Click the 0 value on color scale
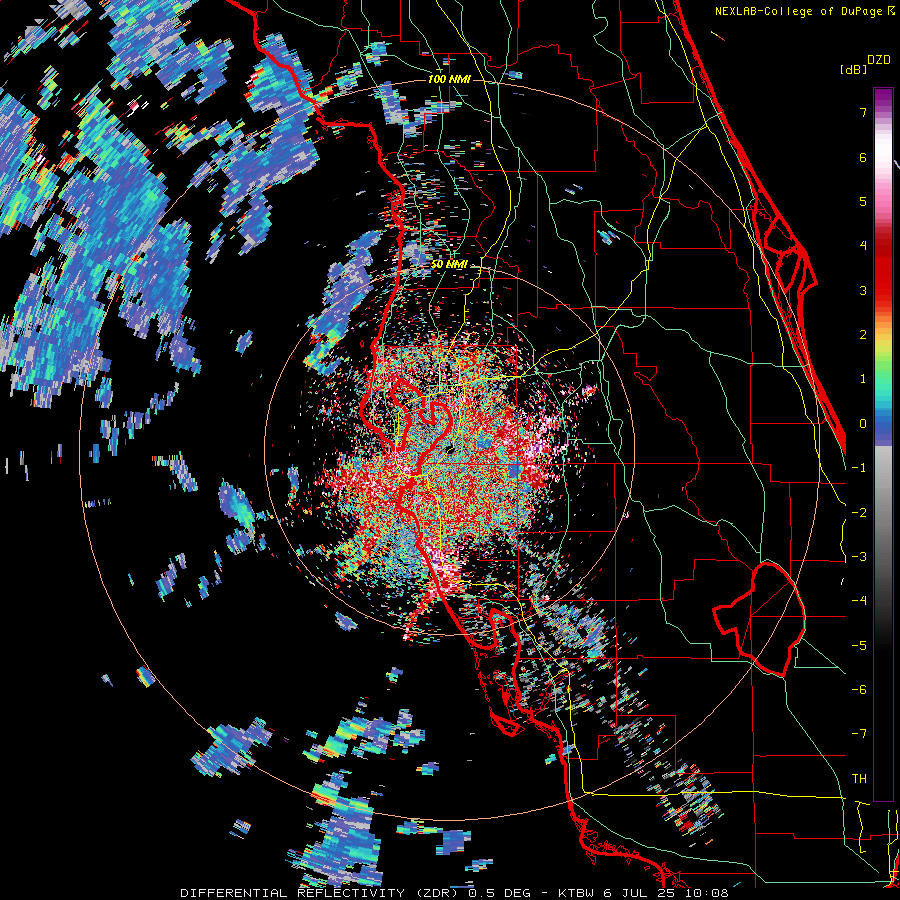Screen dimensions: 900x900 tap(863, 424)
